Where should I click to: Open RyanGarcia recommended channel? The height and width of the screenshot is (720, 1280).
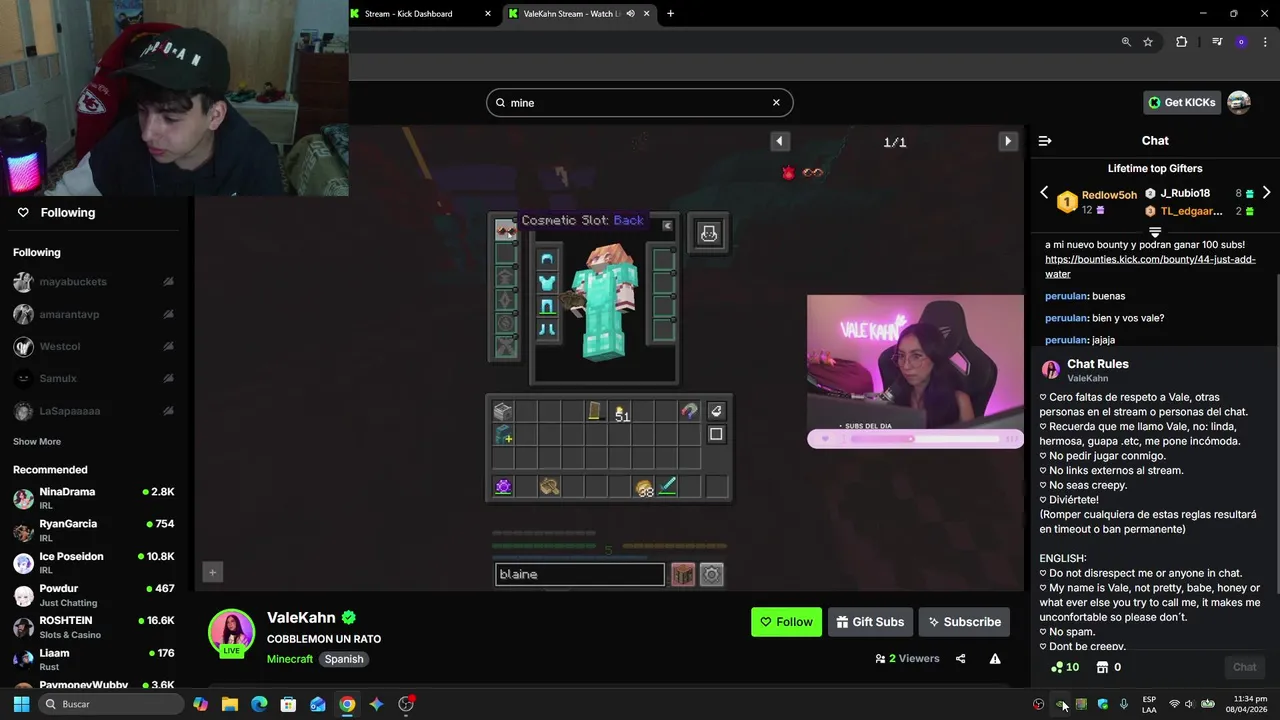[x=94, y=530]
